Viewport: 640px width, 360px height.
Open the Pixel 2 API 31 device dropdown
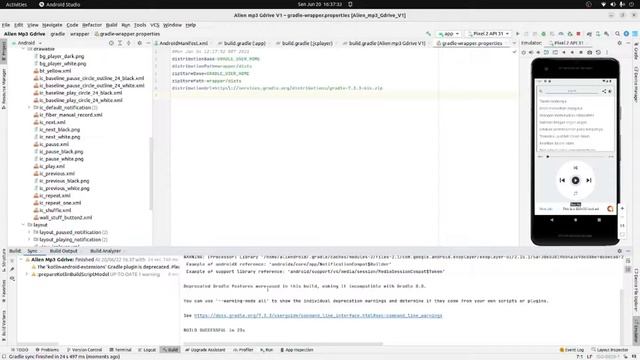[488, 34]
